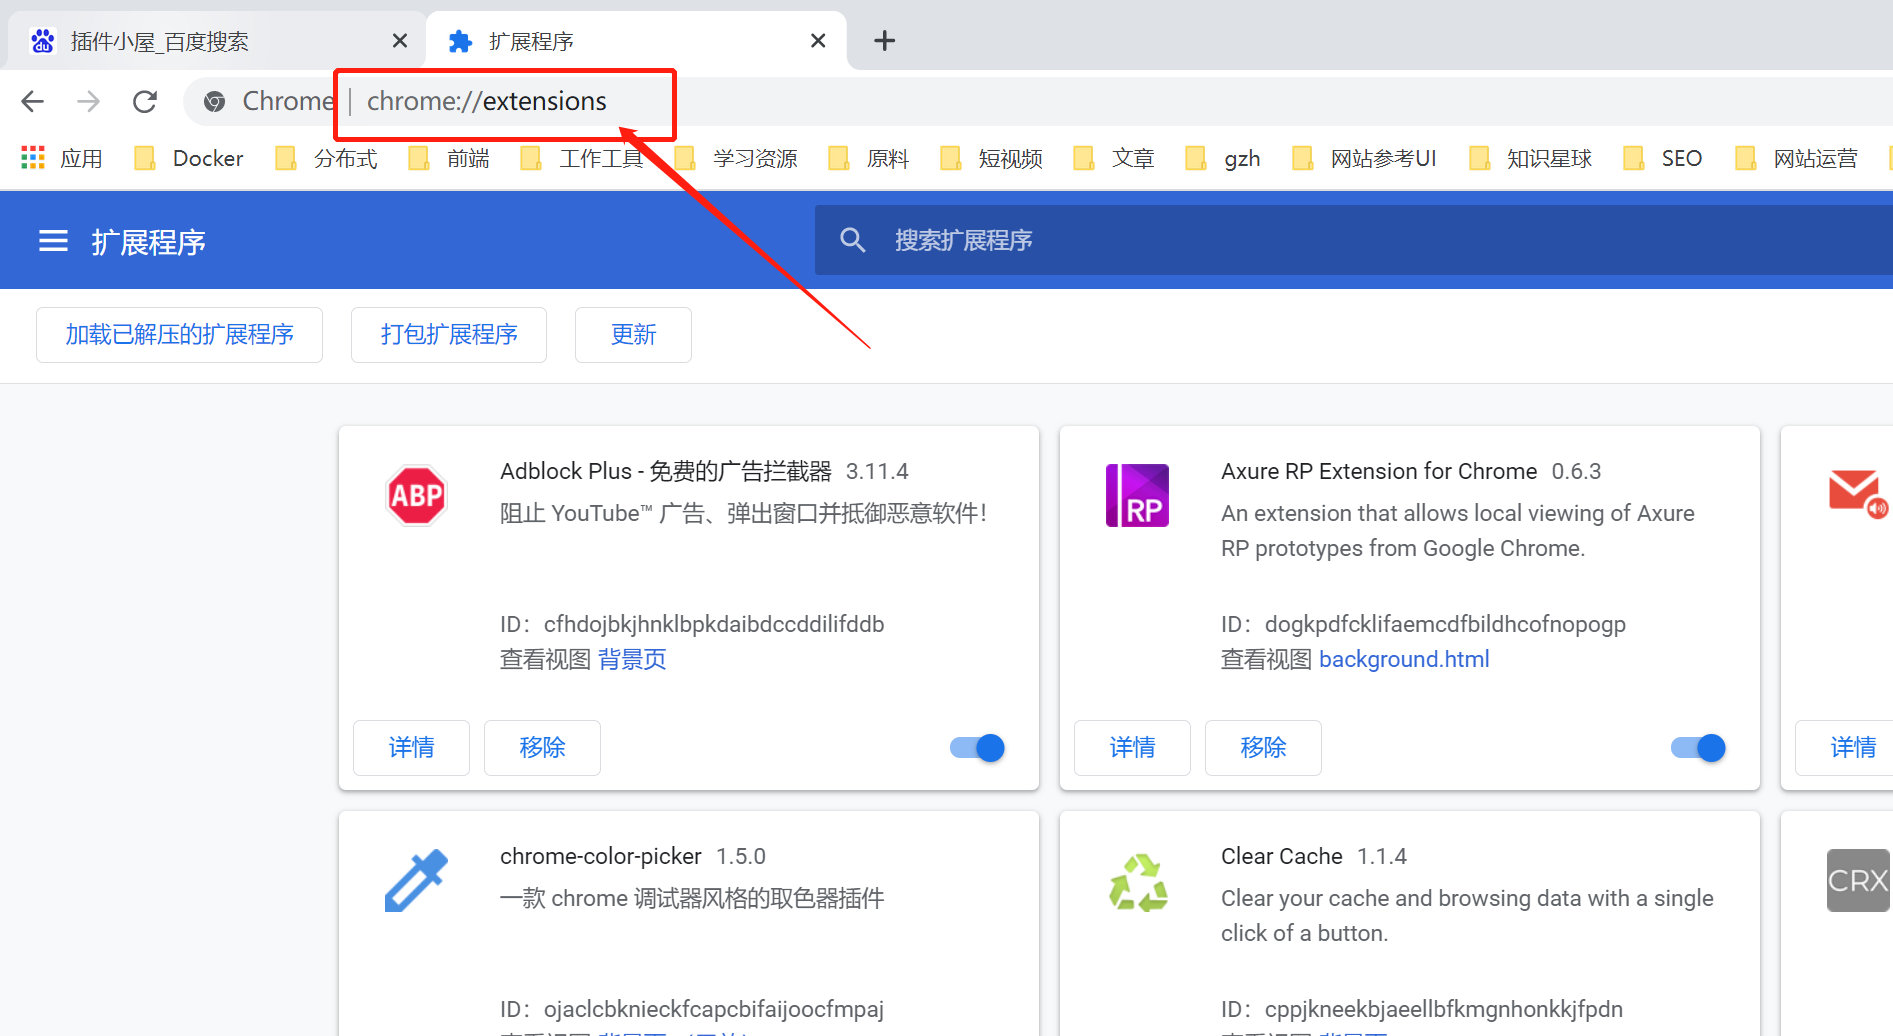Click the Clear Cache extension name
This screenshot has width=1893, height=1036.
(1281, 856)
